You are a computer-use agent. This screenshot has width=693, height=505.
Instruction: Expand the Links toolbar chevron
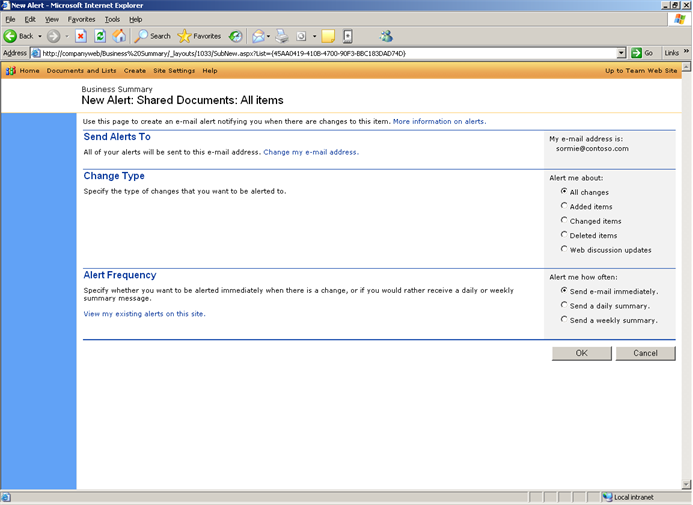point(686,52)
